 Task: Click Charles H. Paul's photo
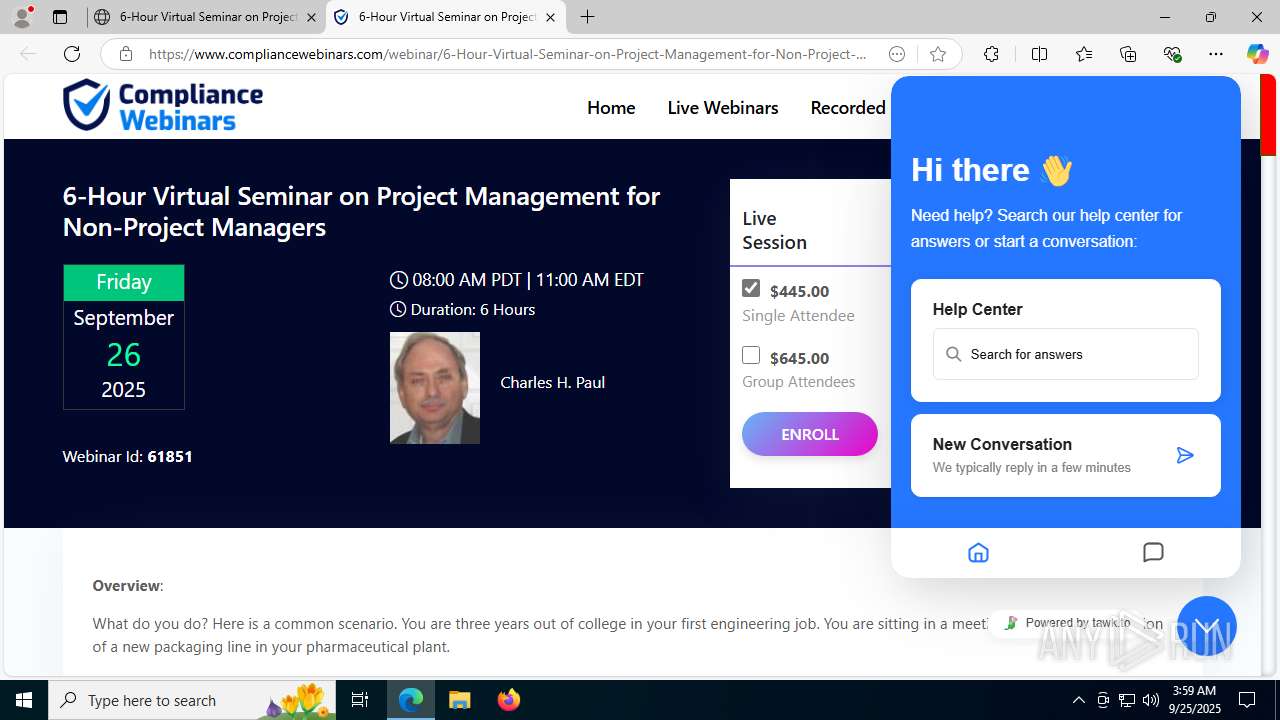[435, 388]
